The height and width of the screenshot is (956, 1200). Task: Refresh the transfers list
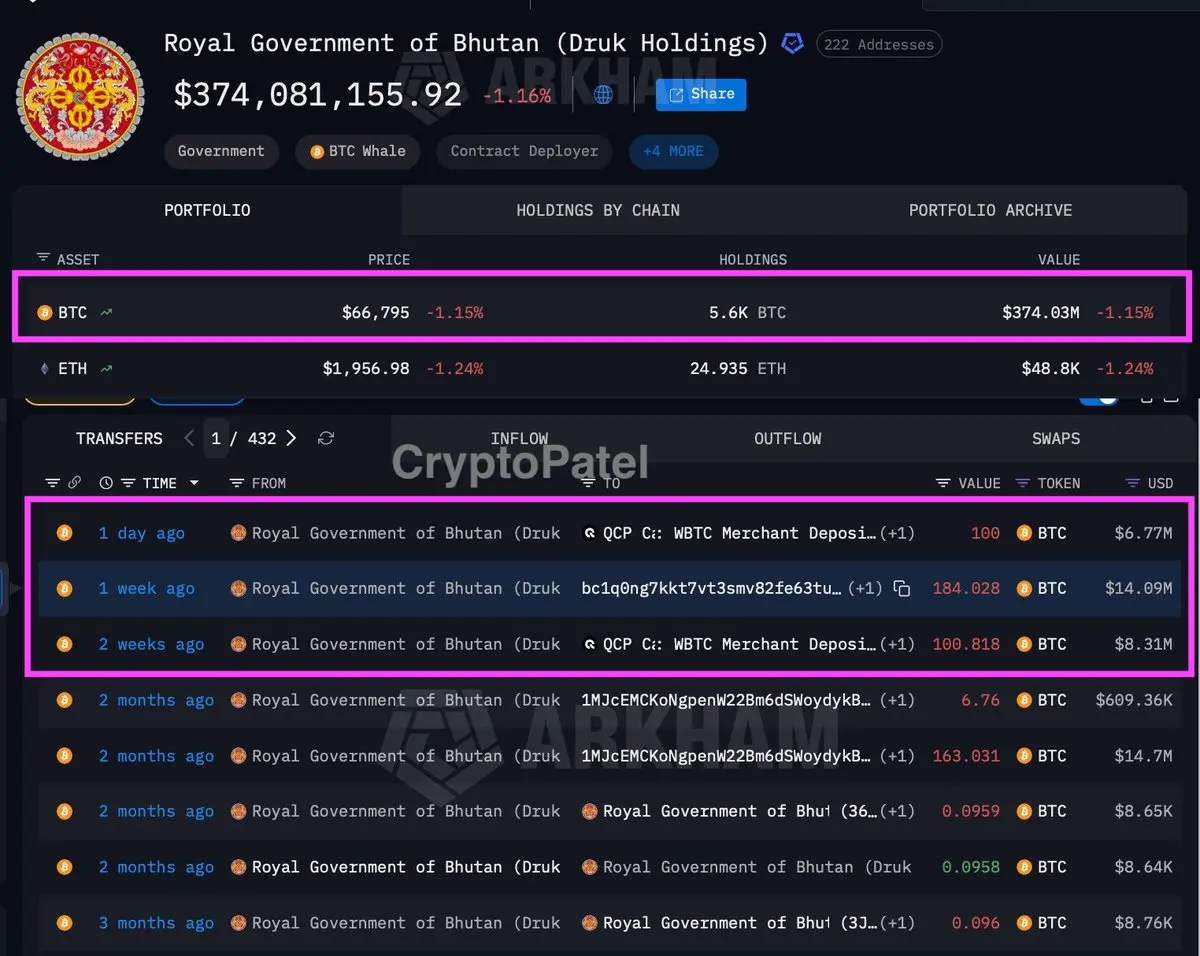(325, 438)
